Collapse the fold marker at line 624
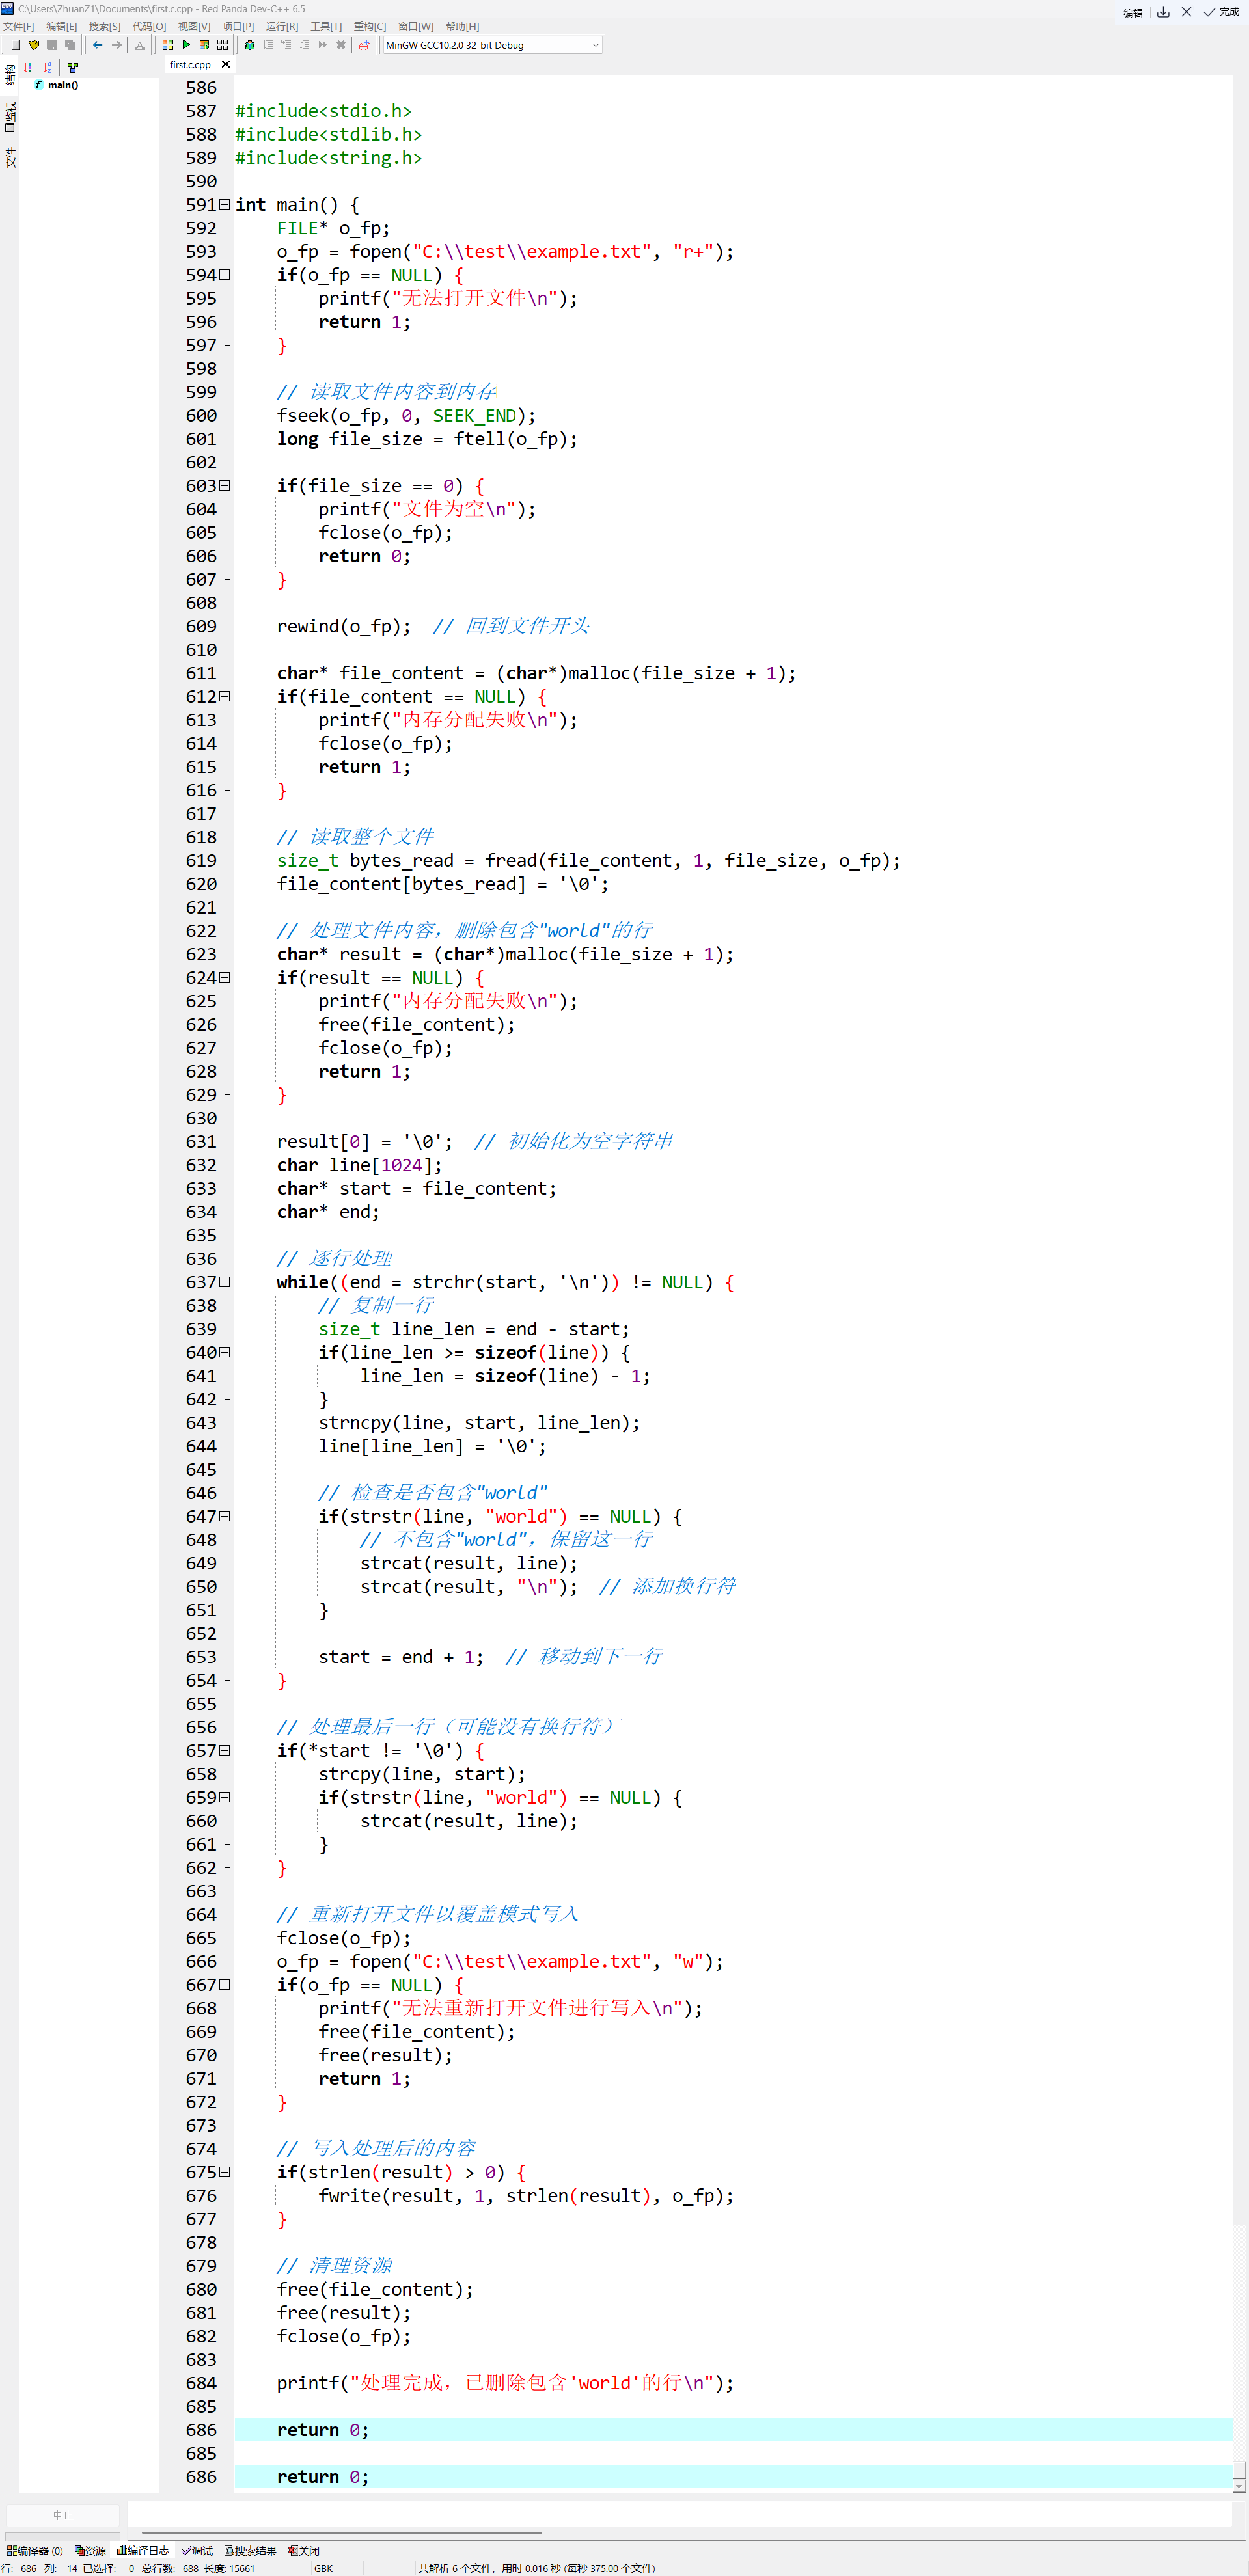 click(224, 977)
